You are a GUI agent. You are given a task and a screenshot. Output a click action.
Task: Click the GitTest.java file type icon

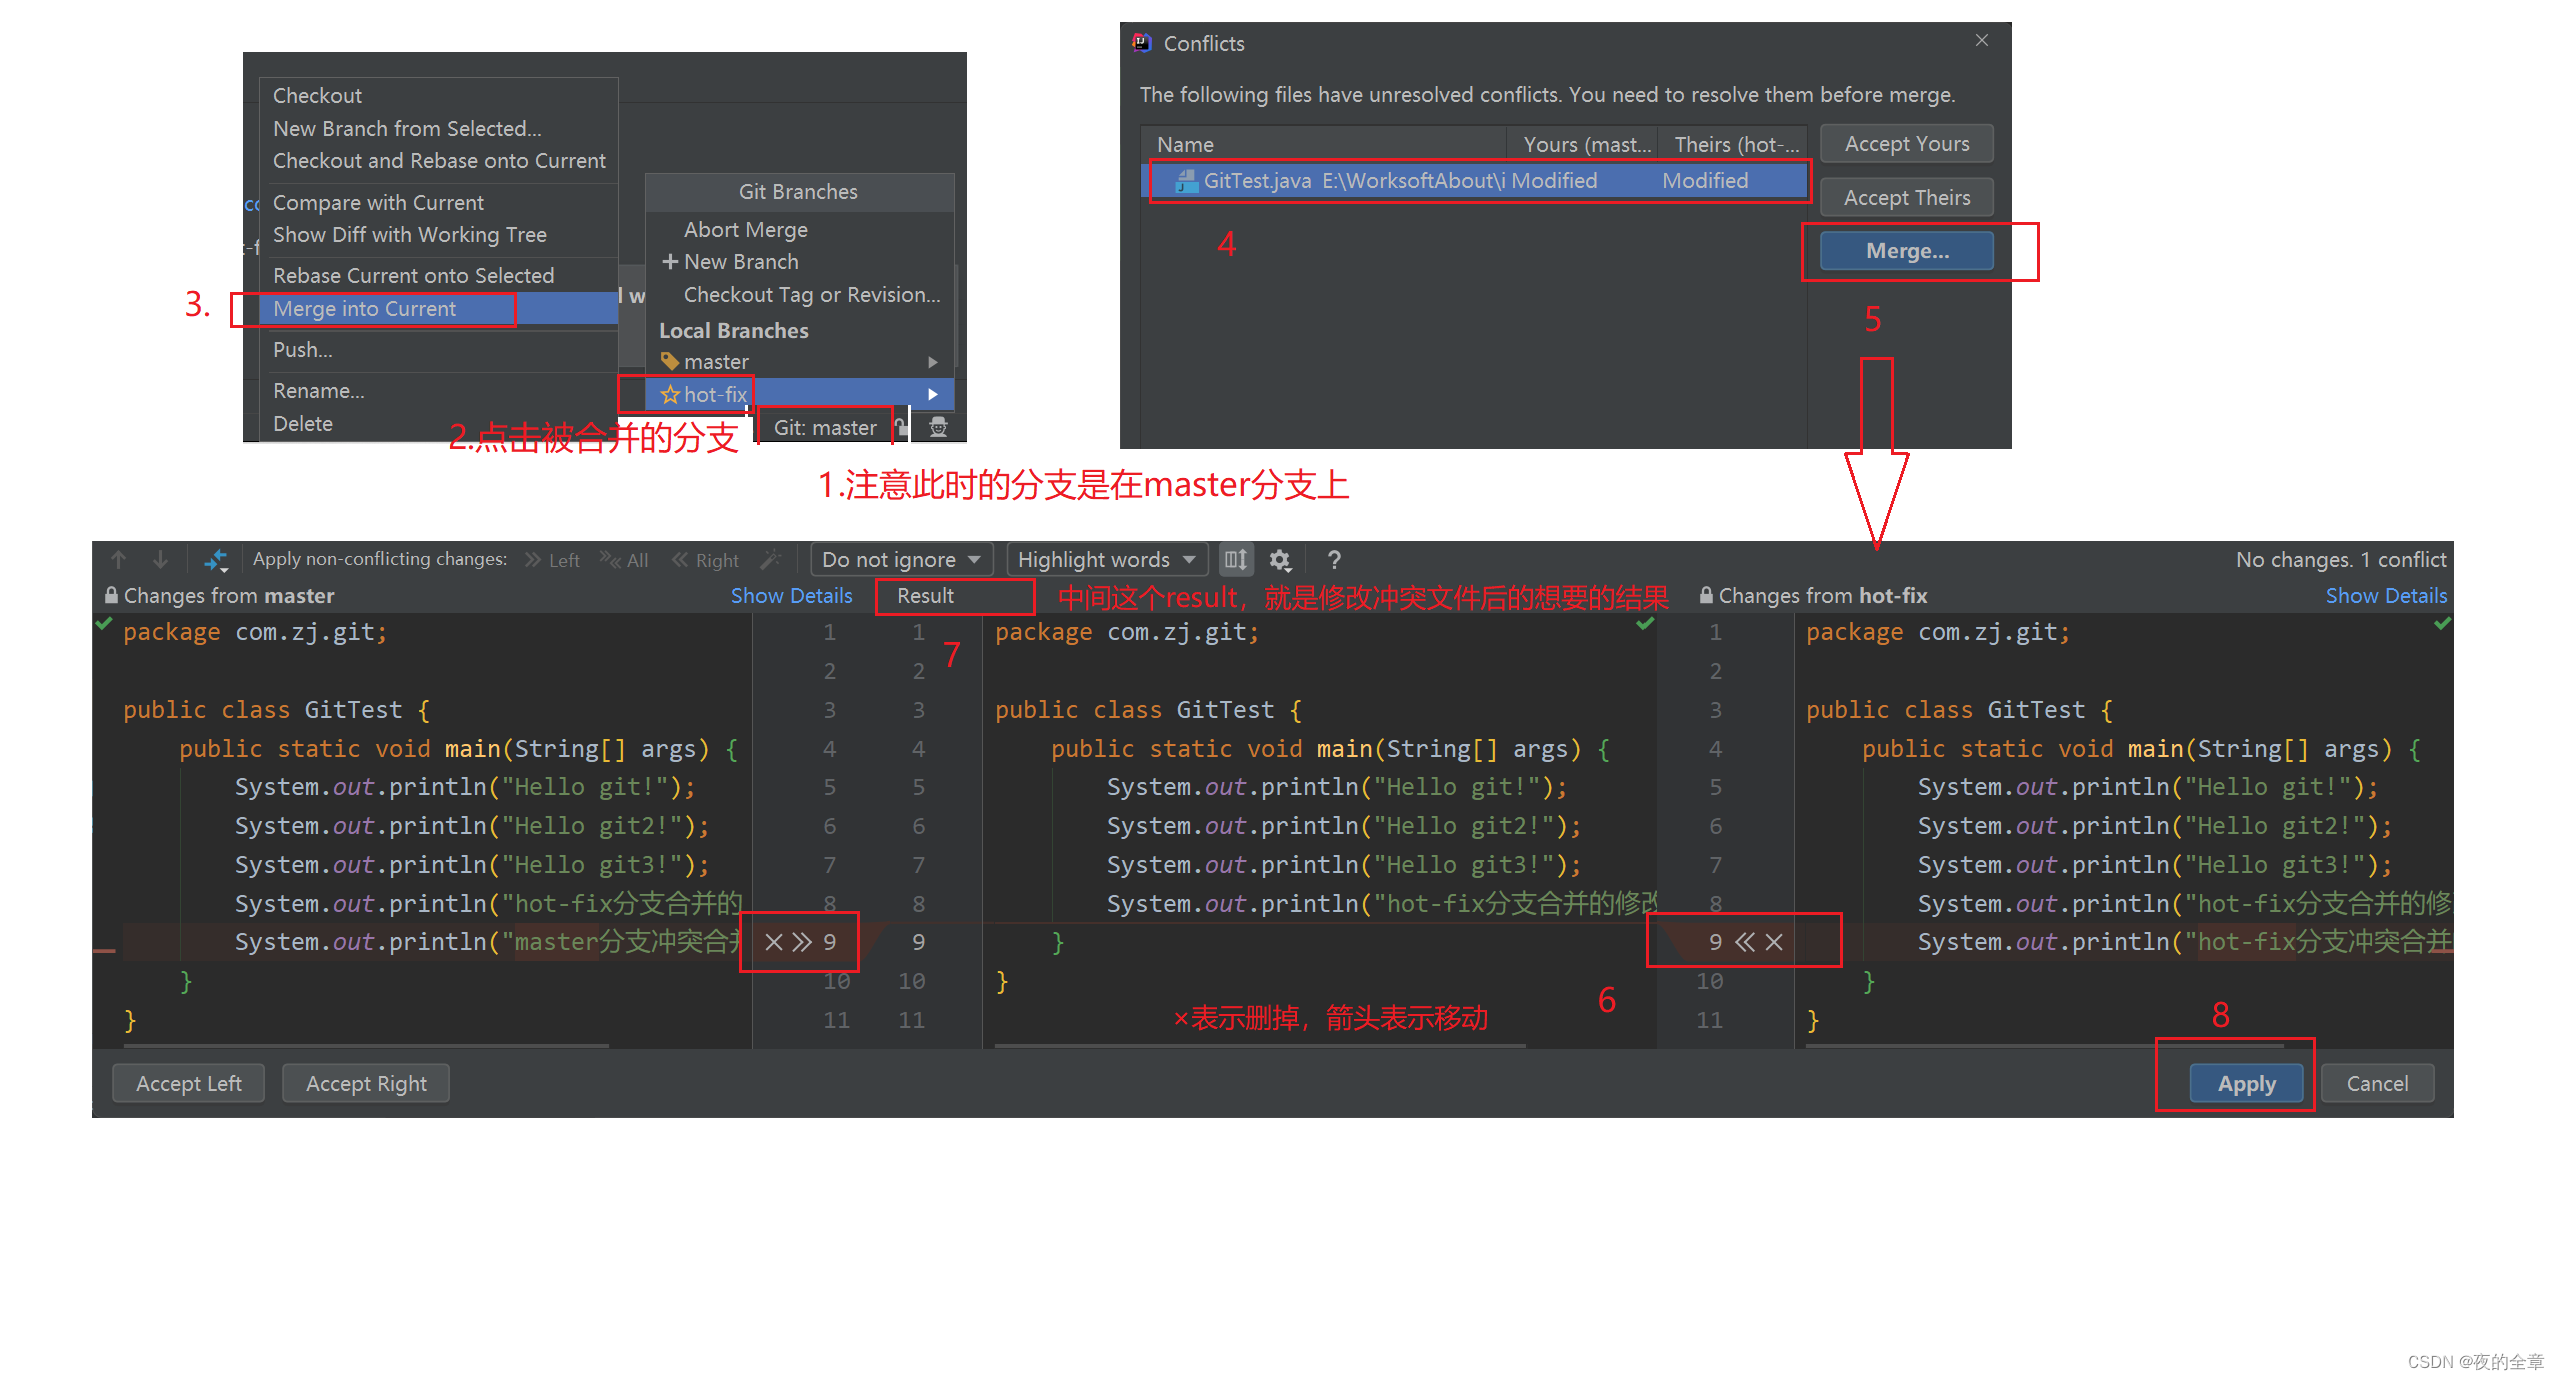[x=1187, y=180]
